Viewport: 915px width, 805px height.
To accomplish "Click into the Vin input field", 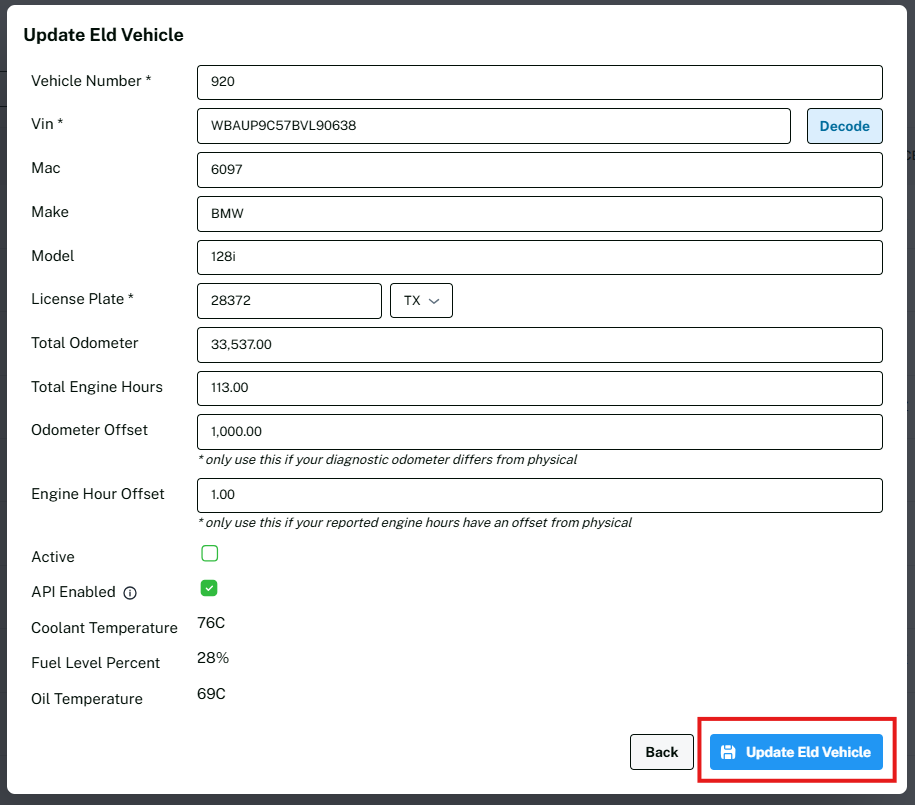I will (x=494, y=126).
